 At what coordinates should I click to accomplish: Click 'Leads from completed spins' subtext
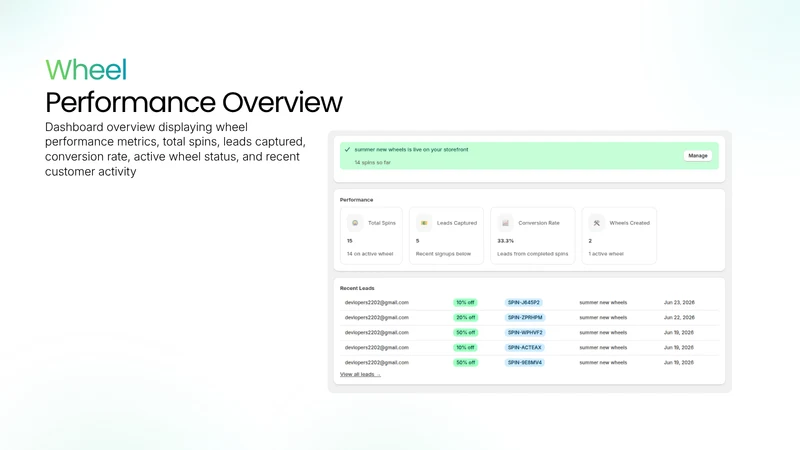click(x=533, y=254)
